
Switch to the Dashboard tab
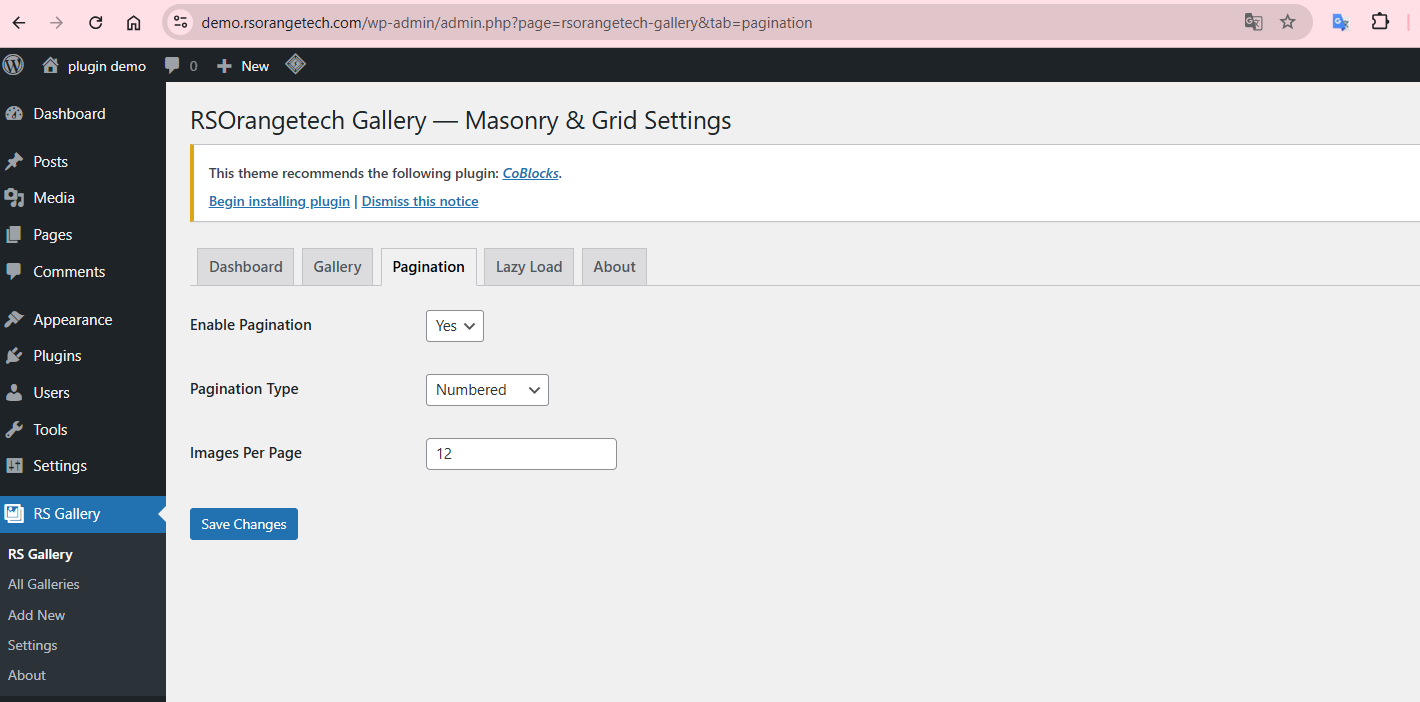point(246,267)
